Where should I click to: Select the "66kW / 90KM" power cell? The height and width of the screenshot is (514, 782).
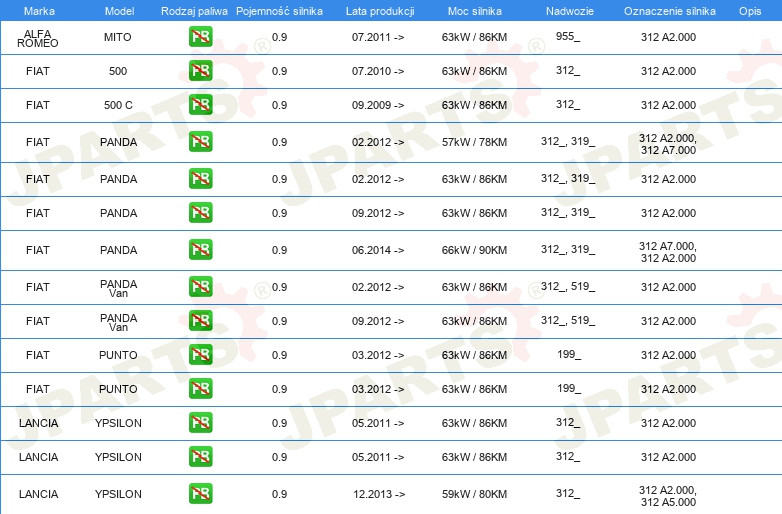474,250
